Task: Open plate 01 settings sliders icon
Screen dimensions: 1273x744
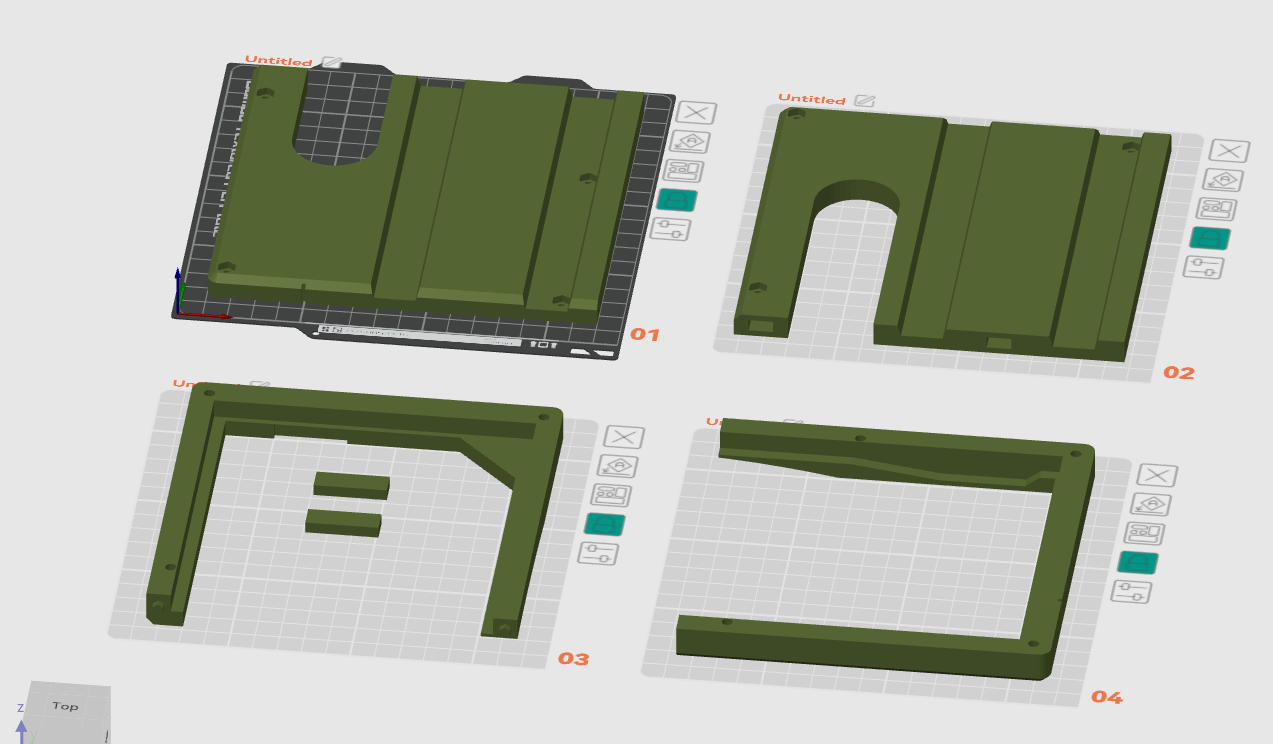Action: [670, 229]
